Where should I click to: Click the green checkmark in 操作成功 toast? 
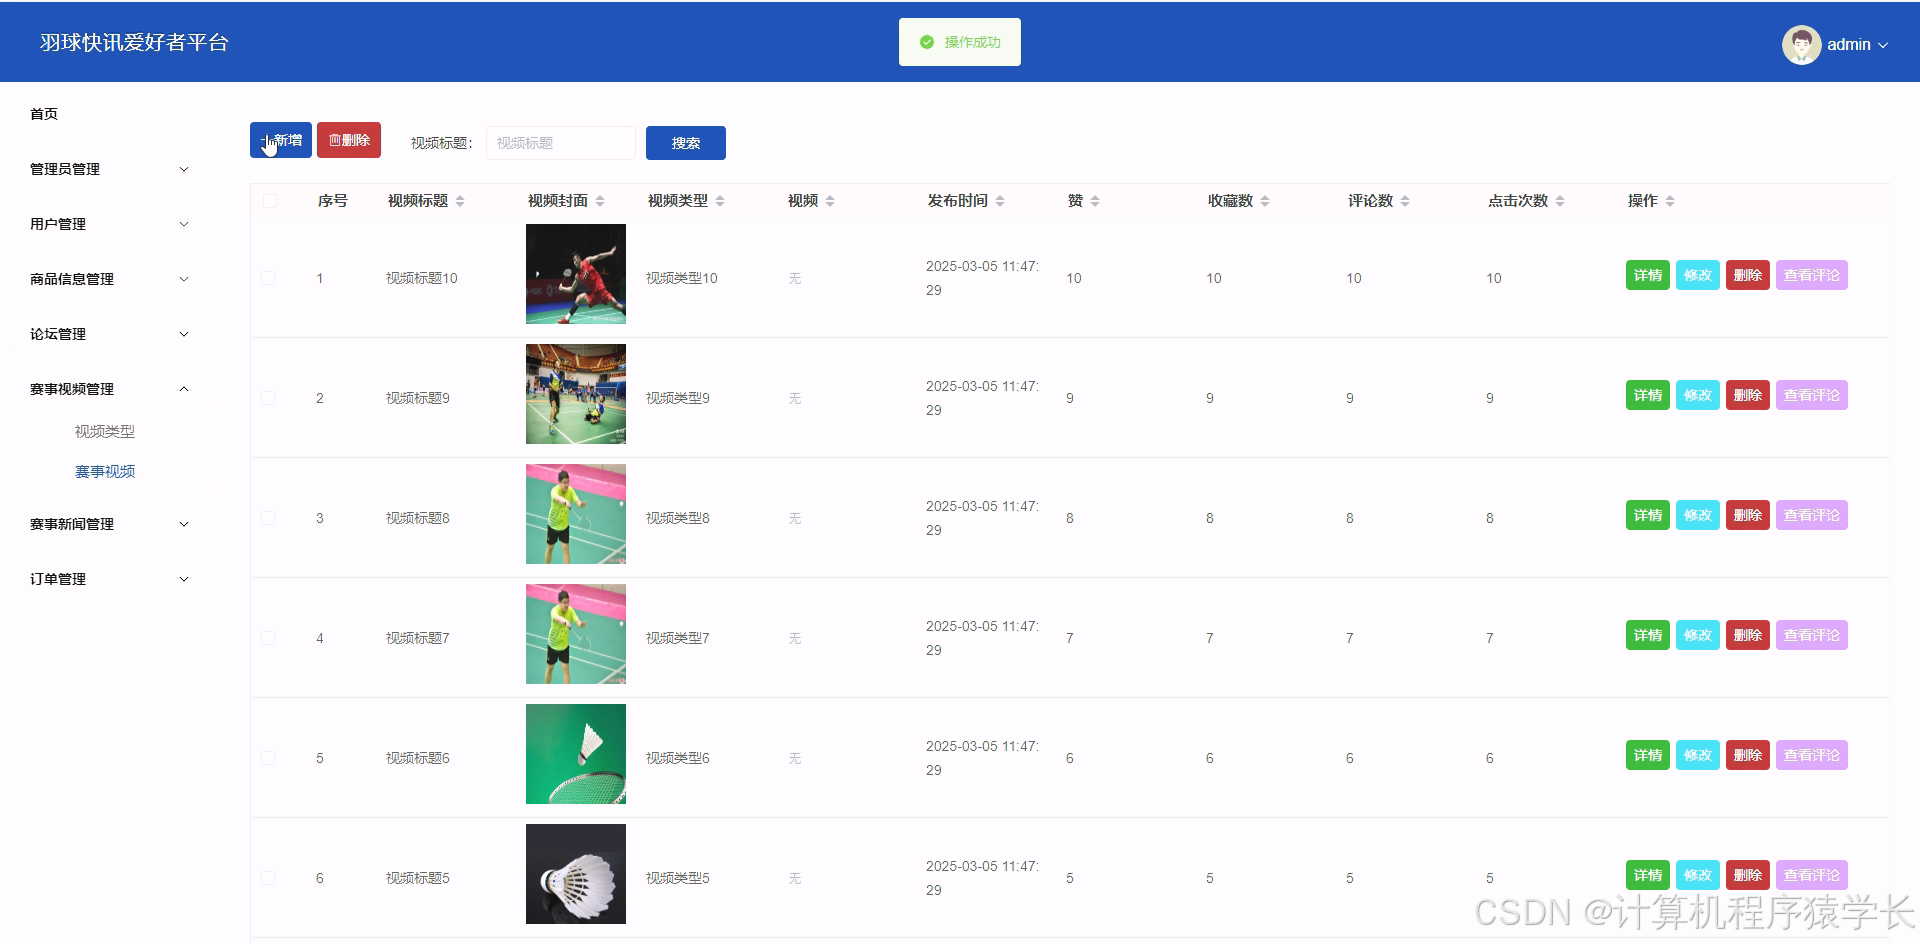925,42
